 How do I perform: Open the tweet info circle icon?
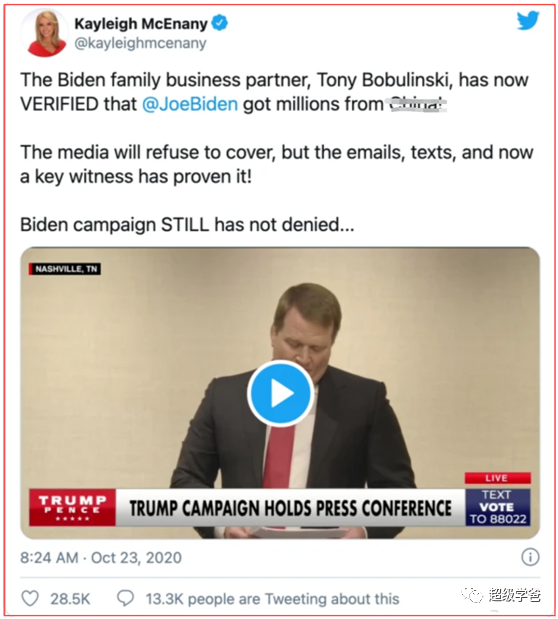point(530,557)
